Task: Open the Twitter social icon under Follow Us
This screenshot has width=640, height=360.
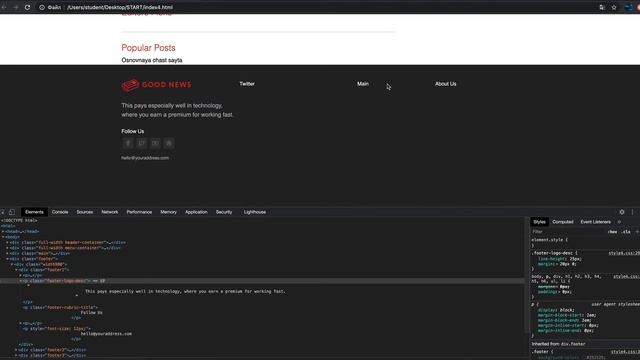Action: pos(142,143)
